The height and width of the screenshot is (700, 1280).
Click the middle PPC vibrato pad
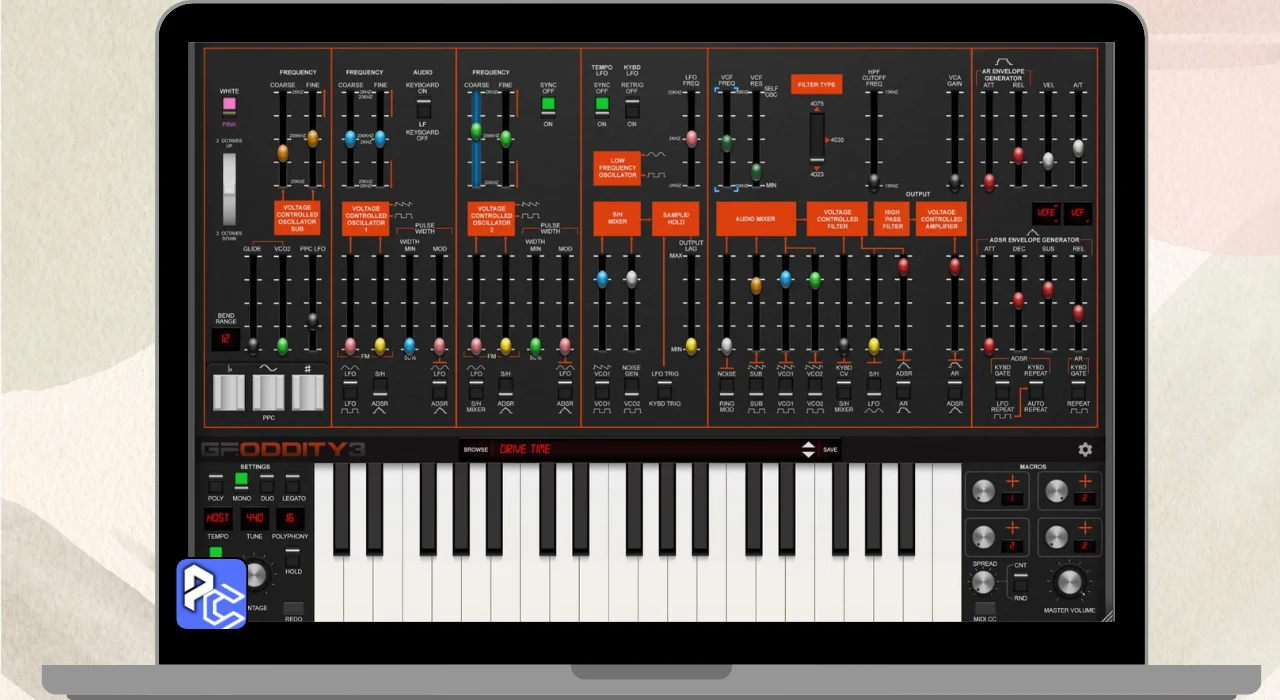(268, 393)
